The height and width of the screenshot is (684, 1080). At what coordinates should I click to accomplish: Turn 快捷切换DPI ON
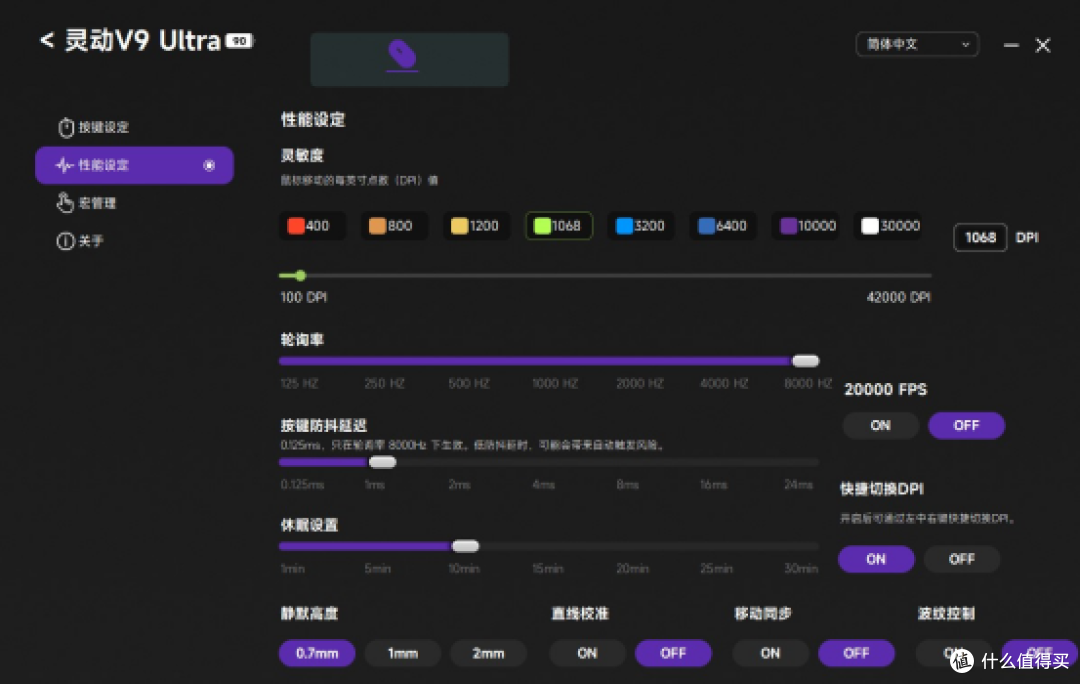click(x=876, y=559)
